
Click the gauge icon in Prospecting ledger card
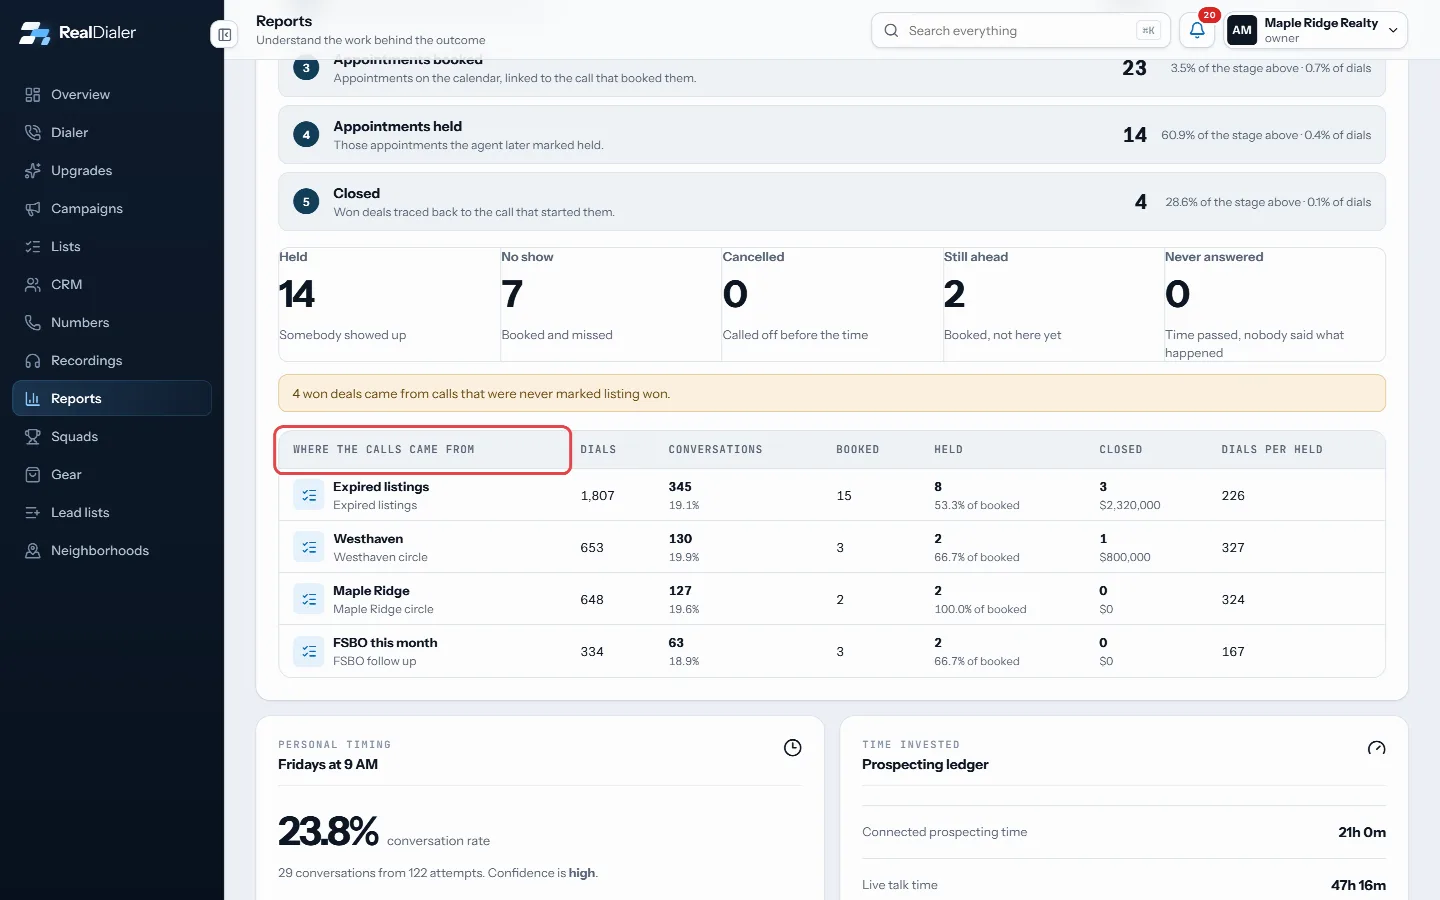click(1377, 748)
